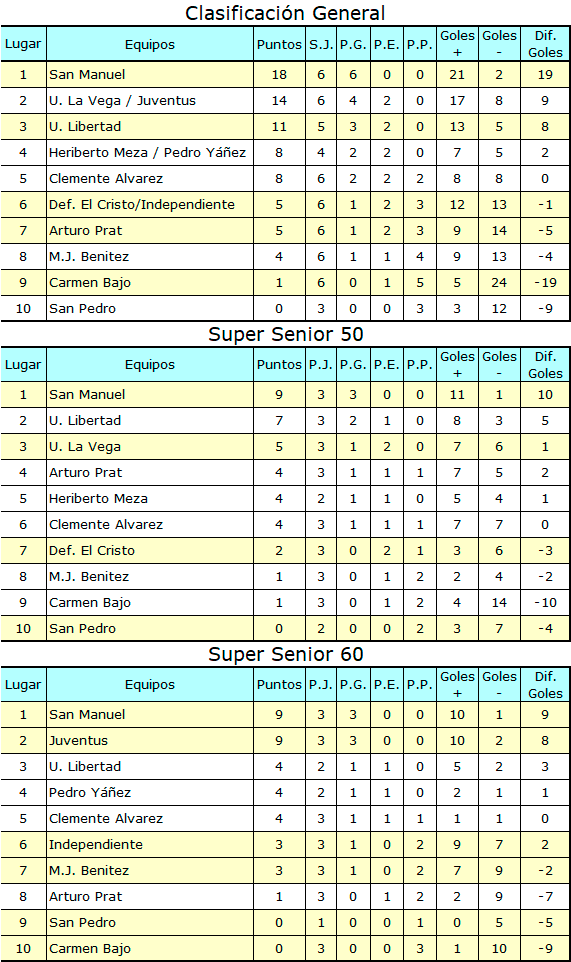Click the Clasificación General title

(285, 13)
